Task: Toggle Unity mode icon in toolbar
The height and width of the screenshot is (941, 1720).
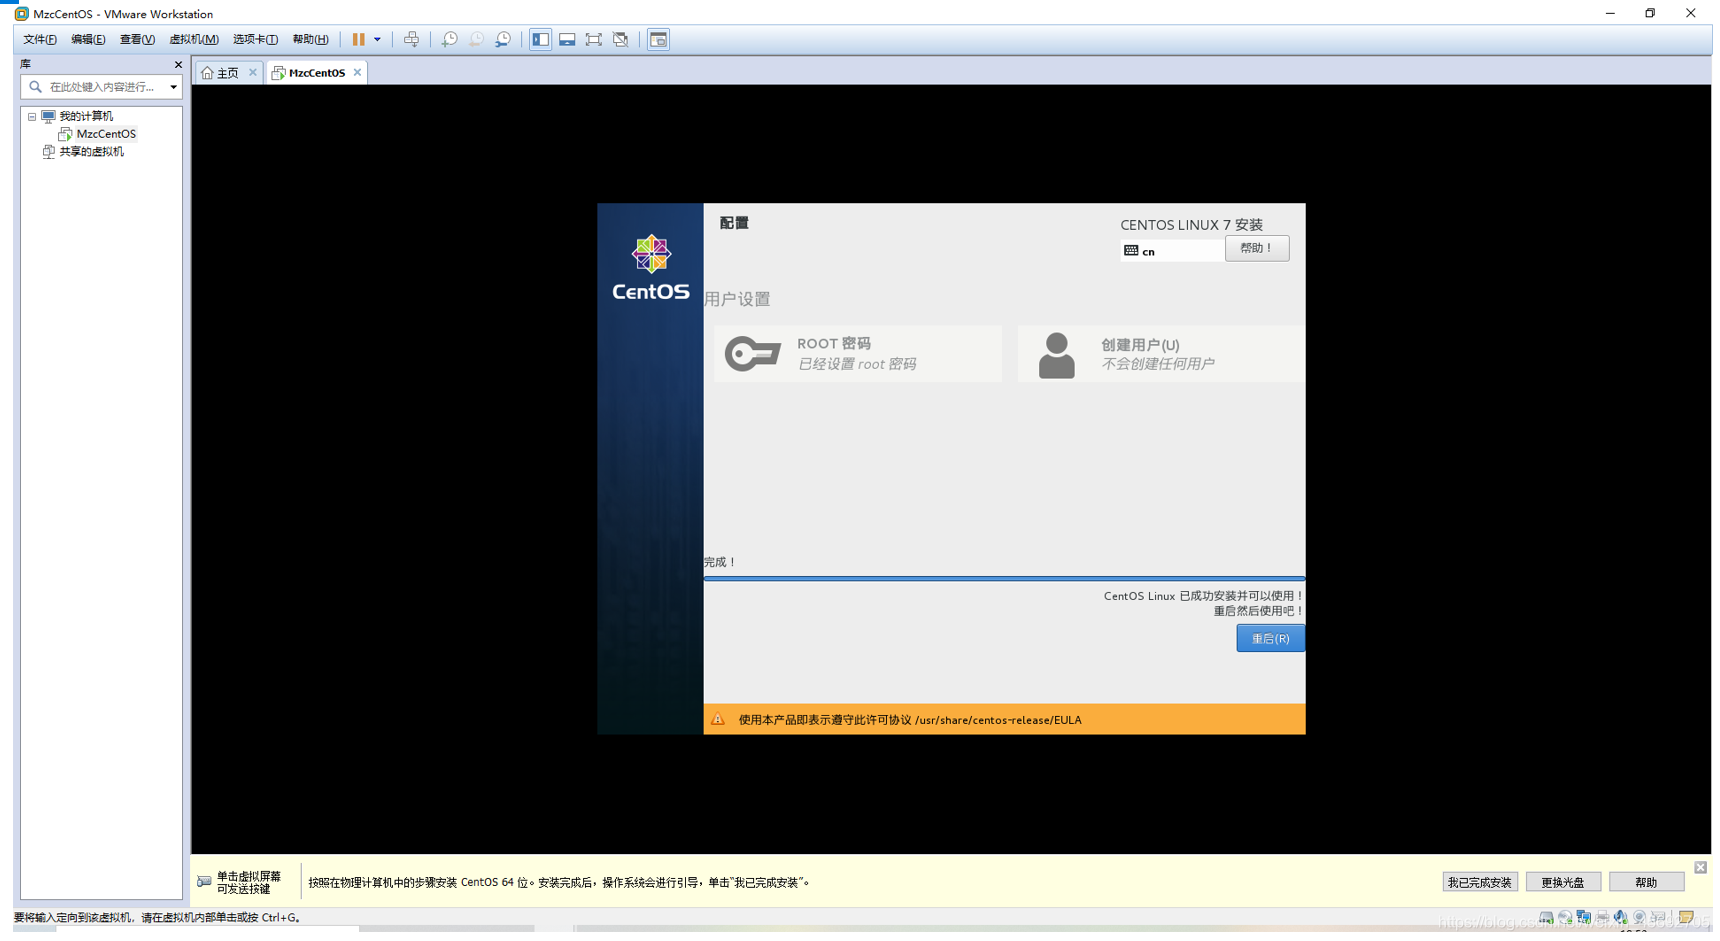Action: click(x=621, y=40)
